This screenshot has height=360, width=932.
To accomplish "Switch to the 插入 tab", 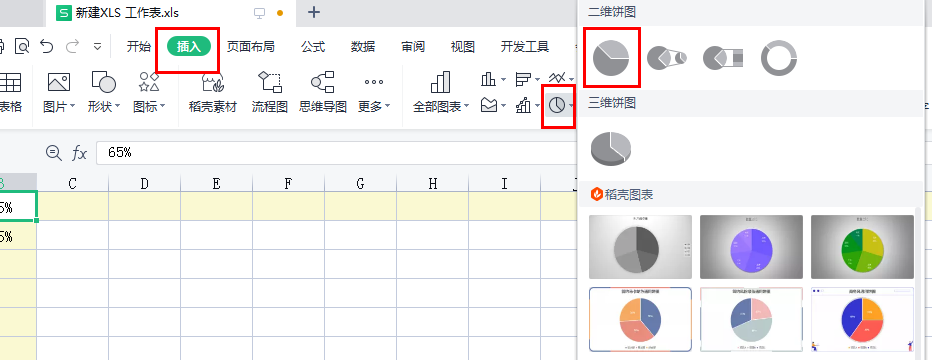I will (x=189, y=47).
